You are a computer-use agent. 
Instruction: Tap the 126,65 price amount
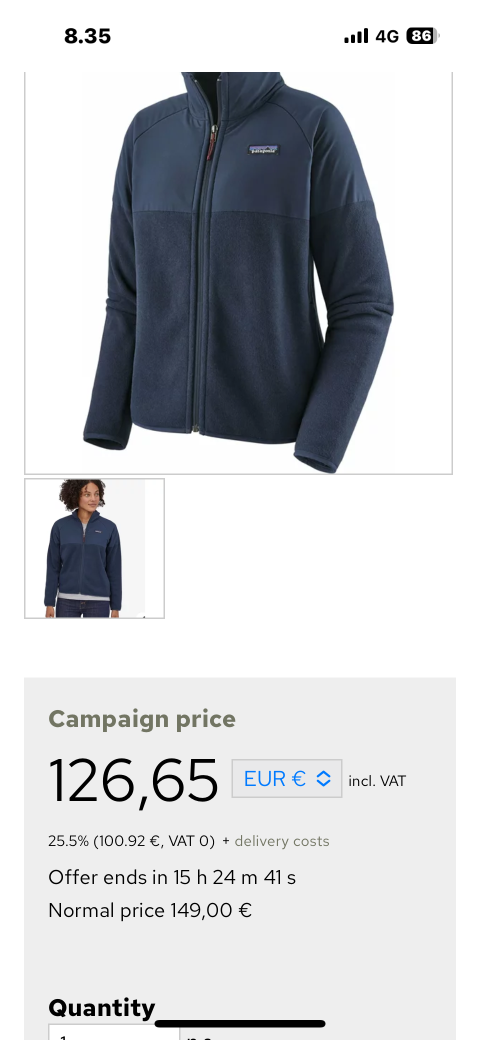[x=133, y=781]
